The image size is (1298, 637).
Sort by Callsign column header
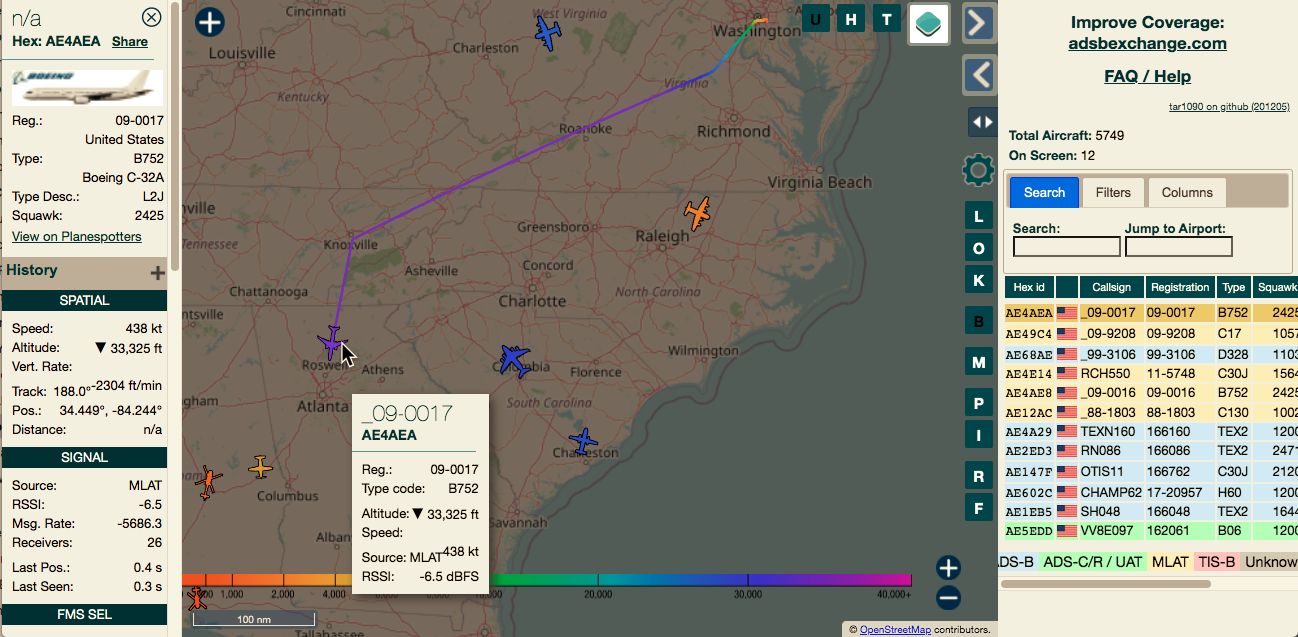1111,287
